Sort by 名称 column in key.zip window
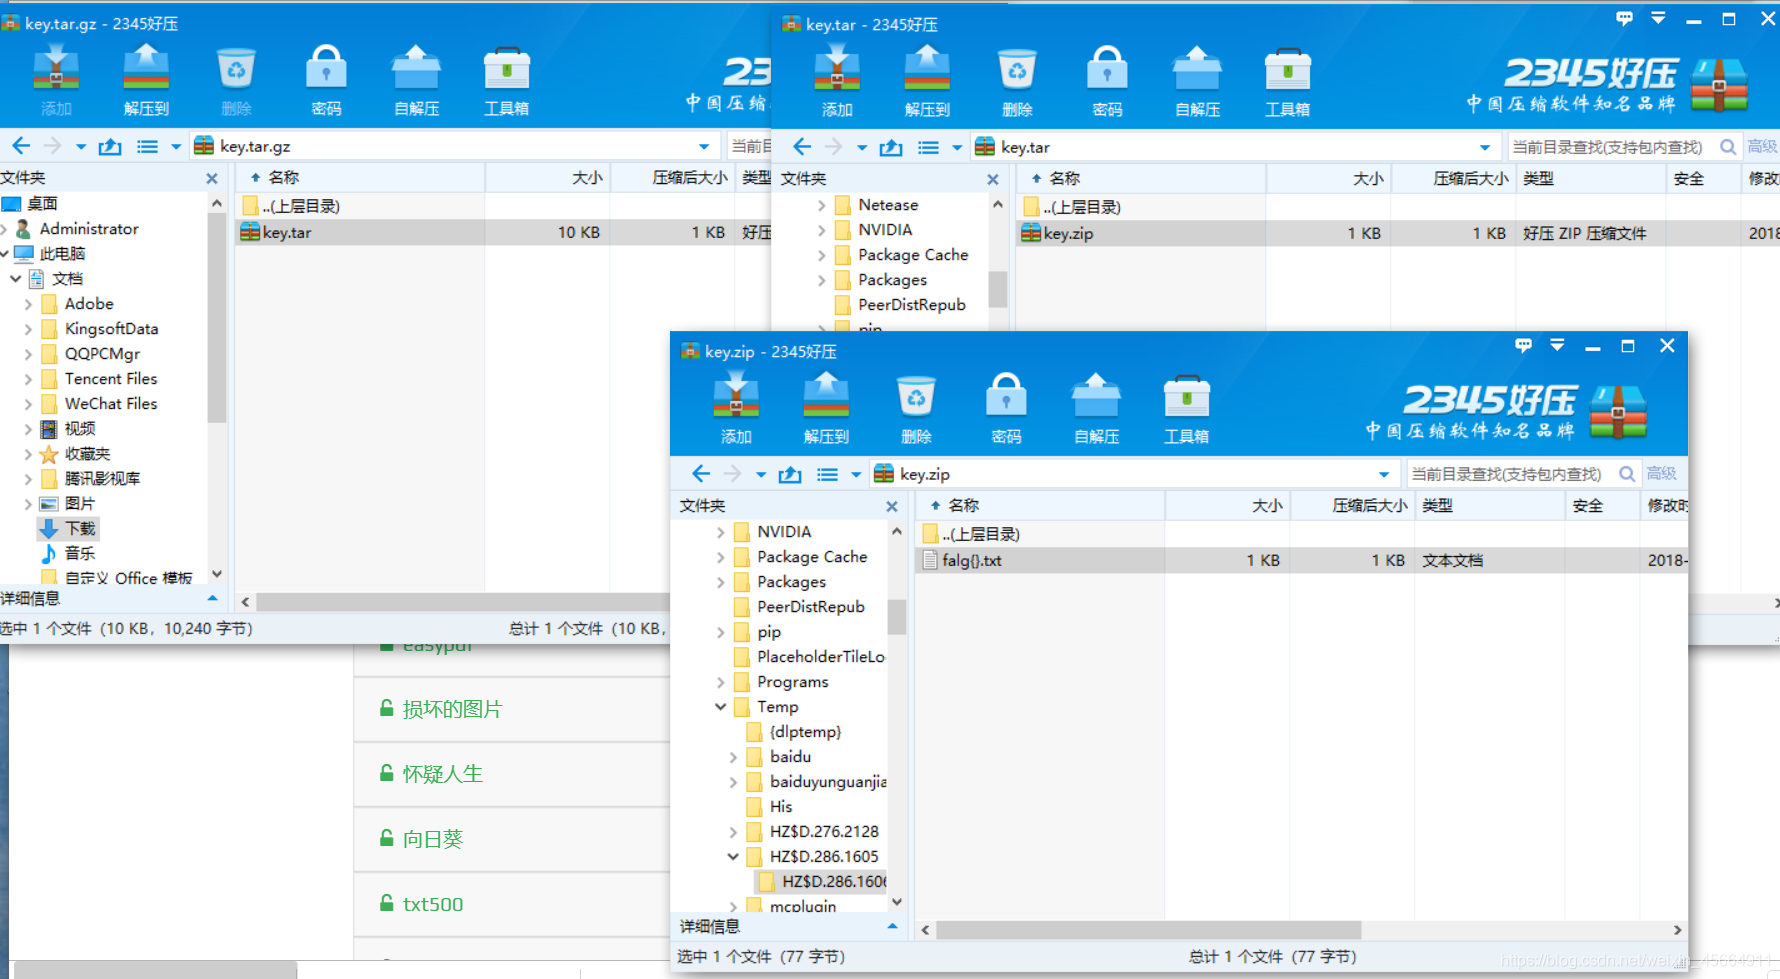The height and width of the screenshot is (979, 1780). 1040,506
